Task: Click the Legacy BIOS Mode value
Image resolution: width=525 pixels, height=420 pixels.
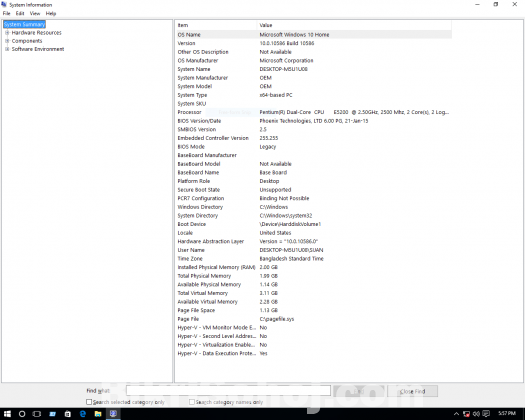Action: pos(268,147)
